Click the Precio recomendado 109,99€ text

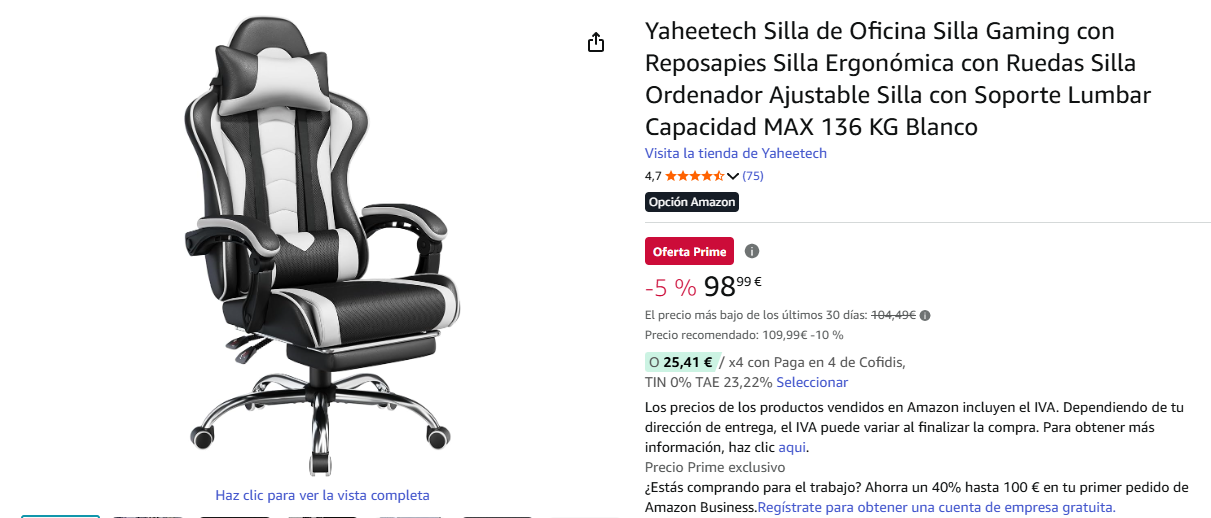coord(744,335)
